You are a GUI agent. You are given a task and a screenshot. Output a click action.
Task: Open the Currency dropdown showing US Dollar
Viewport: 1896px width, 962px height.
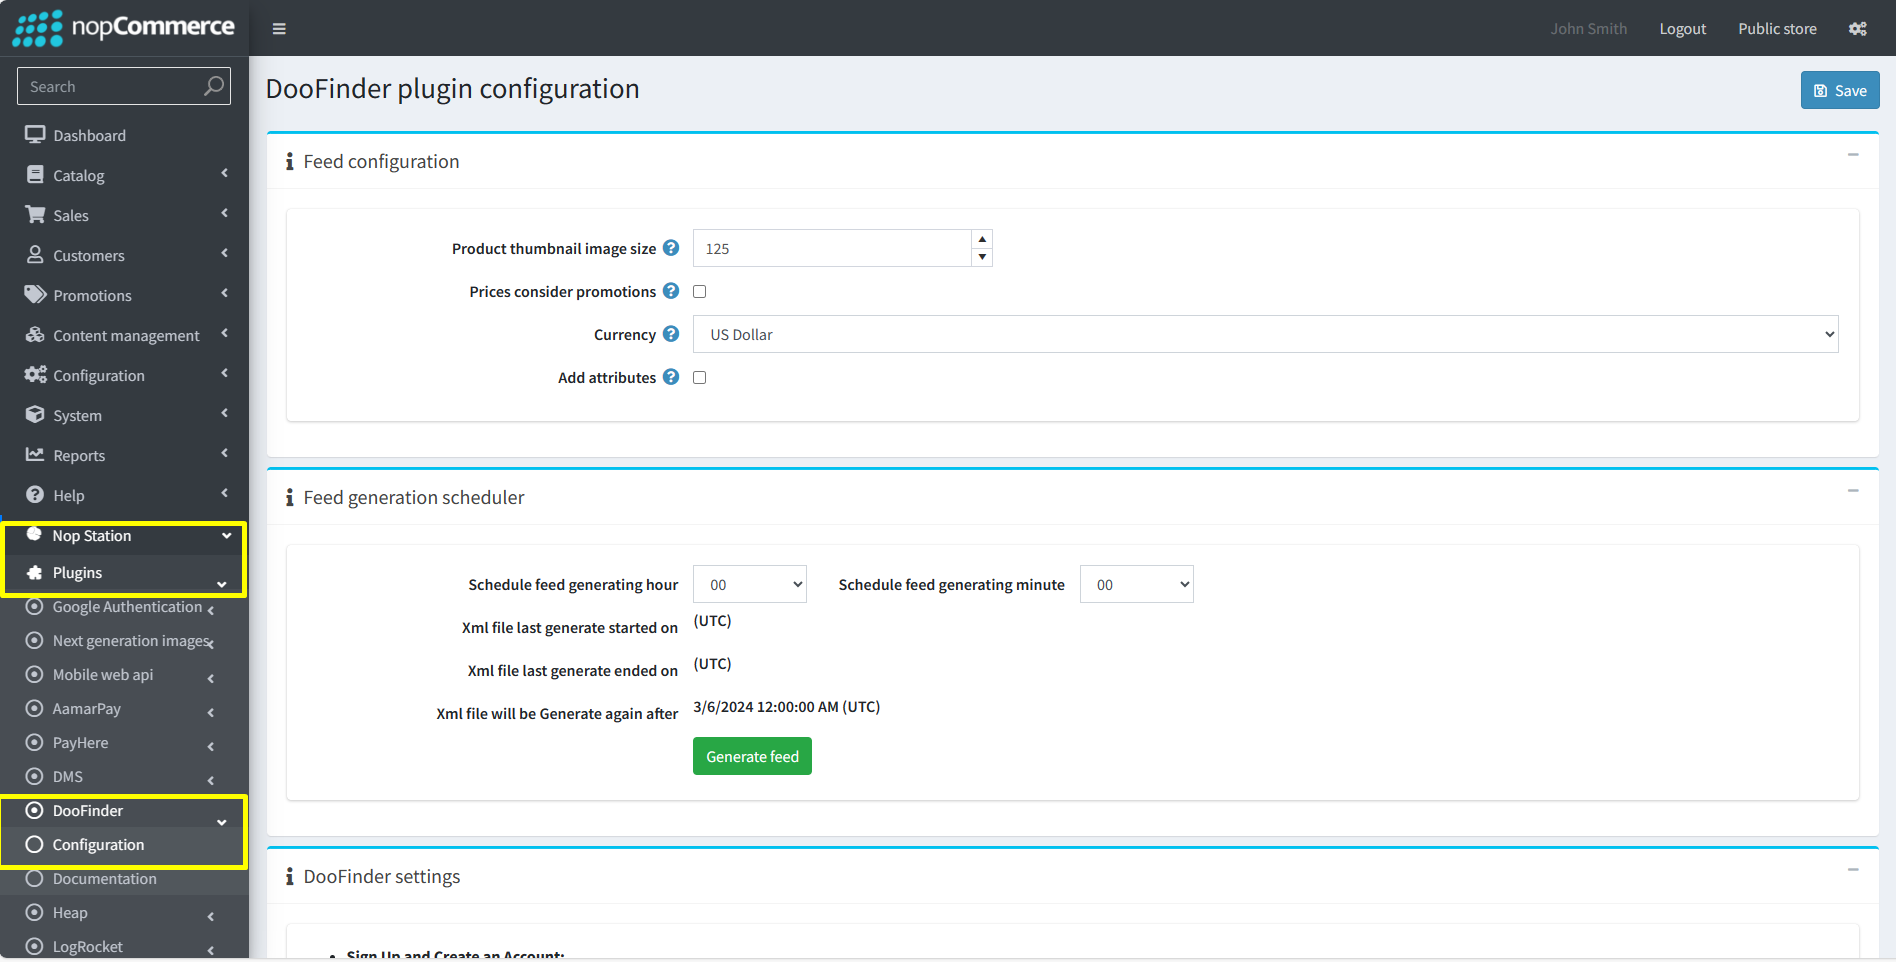pos(1265,335)
